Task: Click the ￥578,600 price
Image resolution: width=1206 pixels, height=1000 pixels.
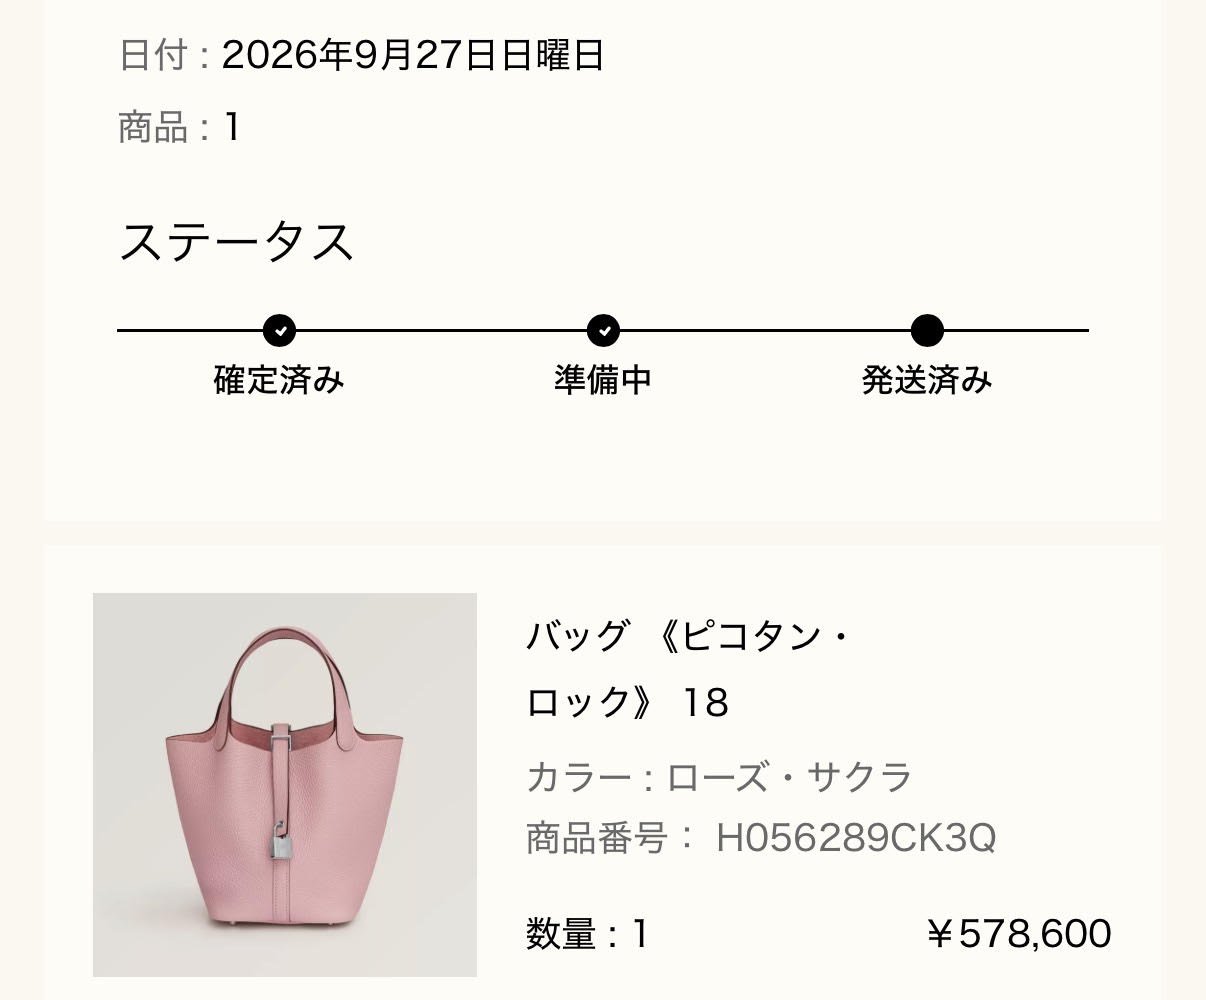Action: (1018, 934)
